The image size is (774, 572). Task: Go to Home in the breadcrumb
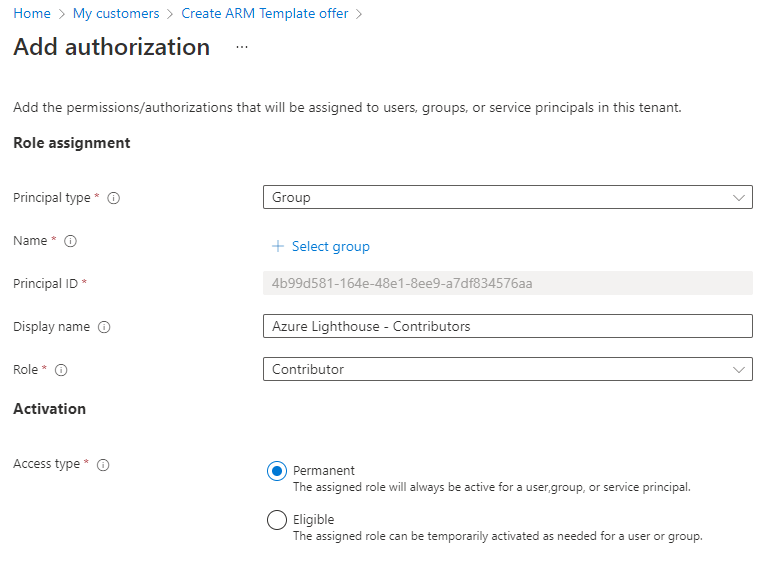pyautogui.click(x=32, y=14)
